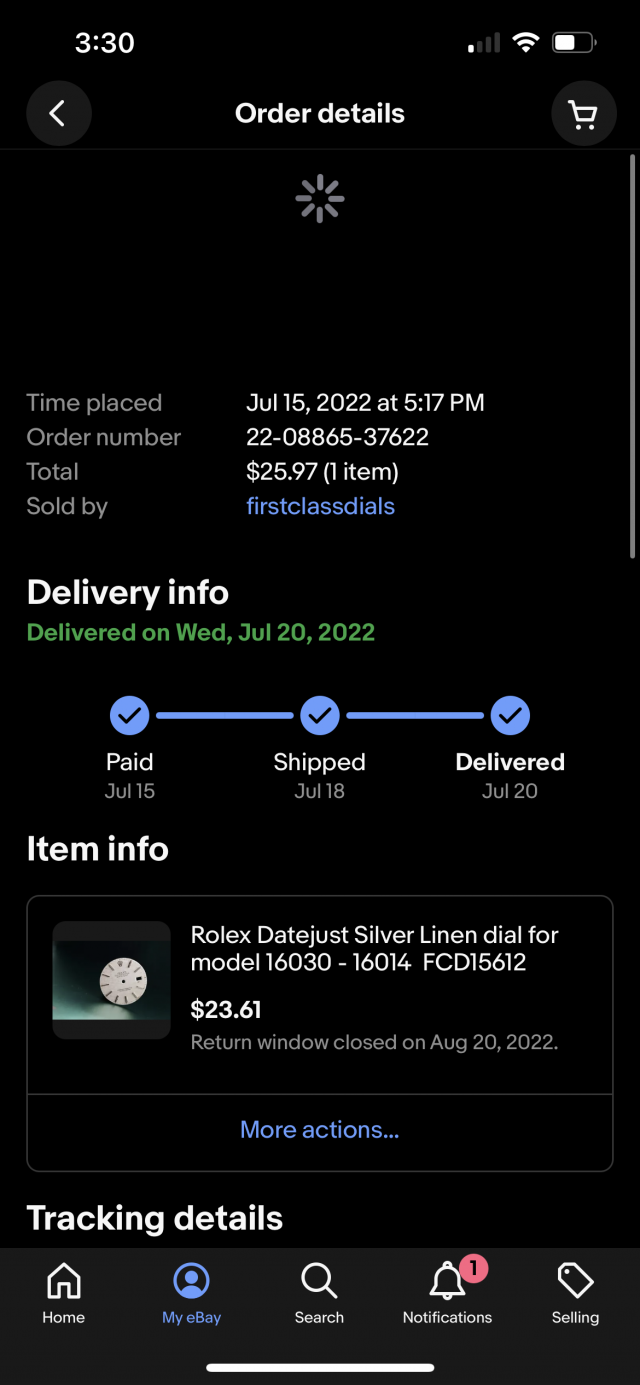Expand More actions for the item

319,1130
